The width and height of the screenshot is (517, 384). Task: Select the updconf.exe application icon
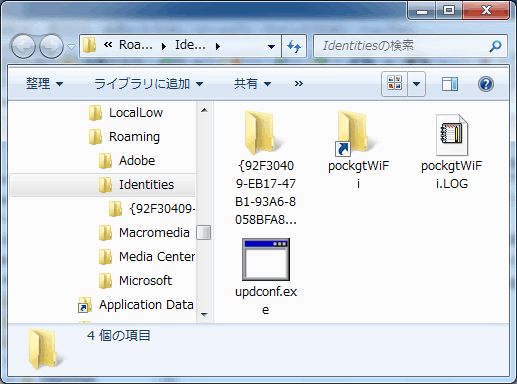point(266,259)
